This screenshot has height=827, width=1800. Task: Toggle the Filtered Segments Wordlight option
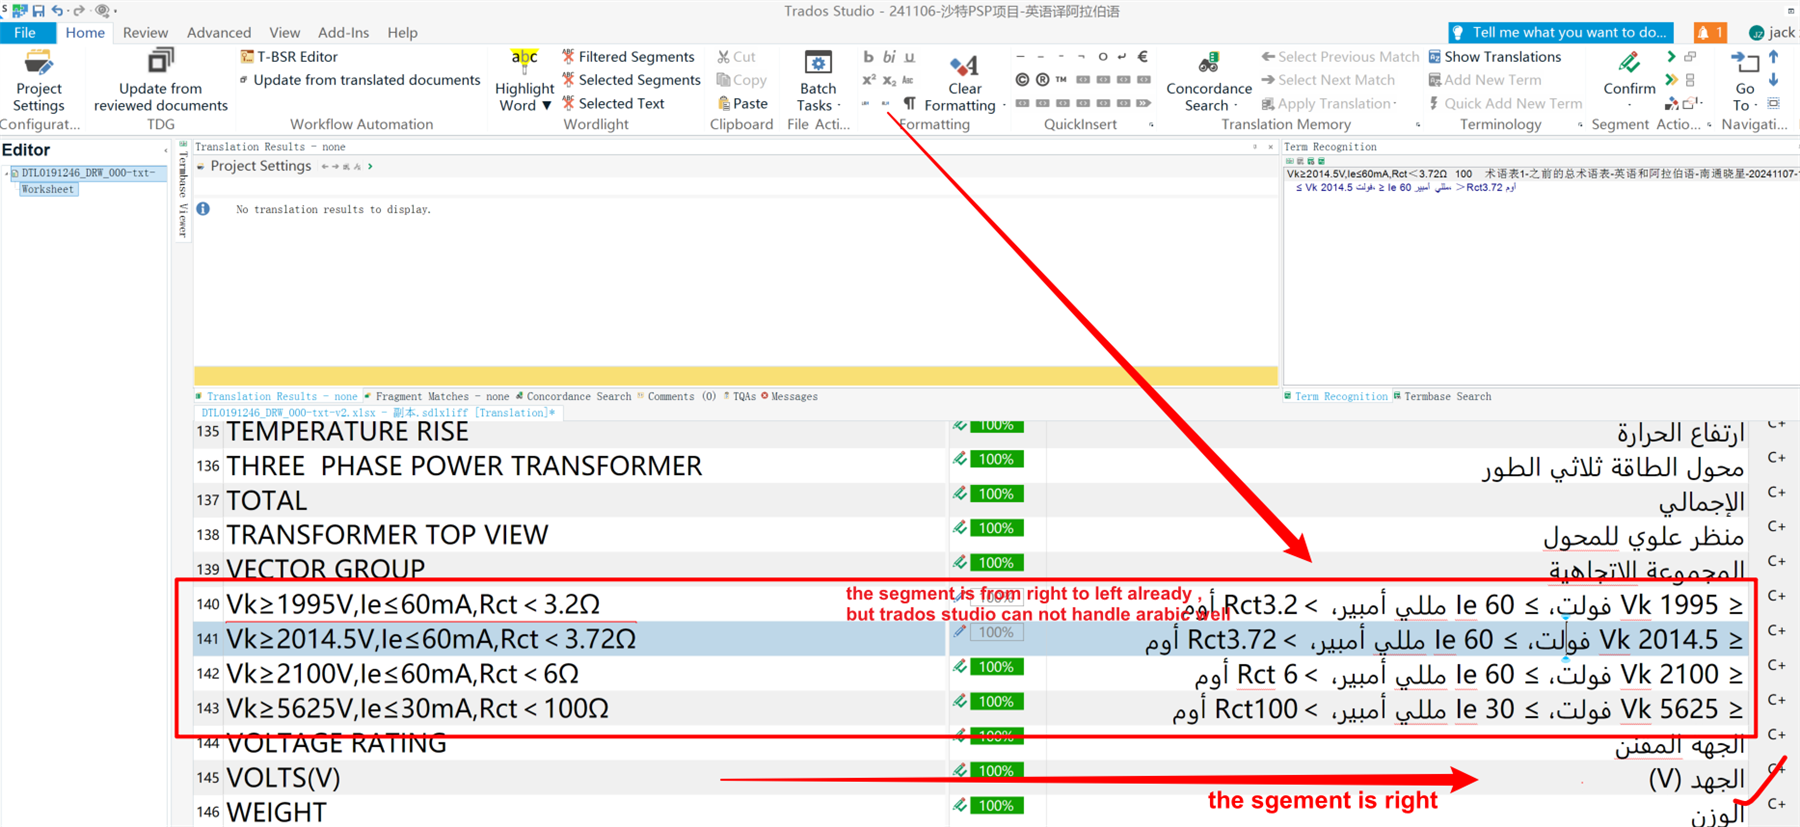pos(627,57)
